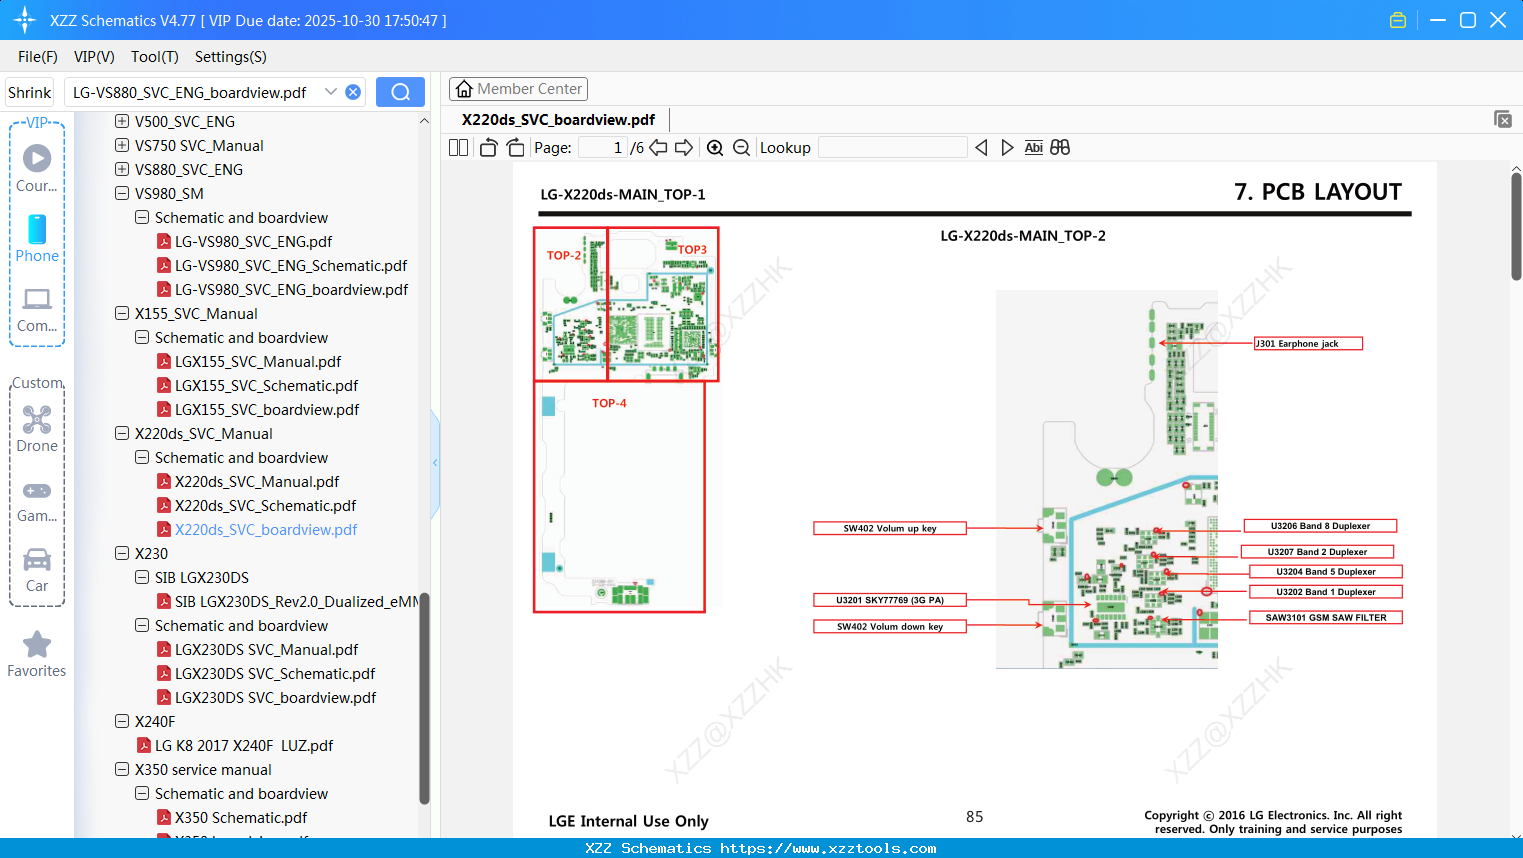Zoom in on the boardview PDF
Screen dimensions: 1523x858
pyautogui.click(x=715, y=147)
